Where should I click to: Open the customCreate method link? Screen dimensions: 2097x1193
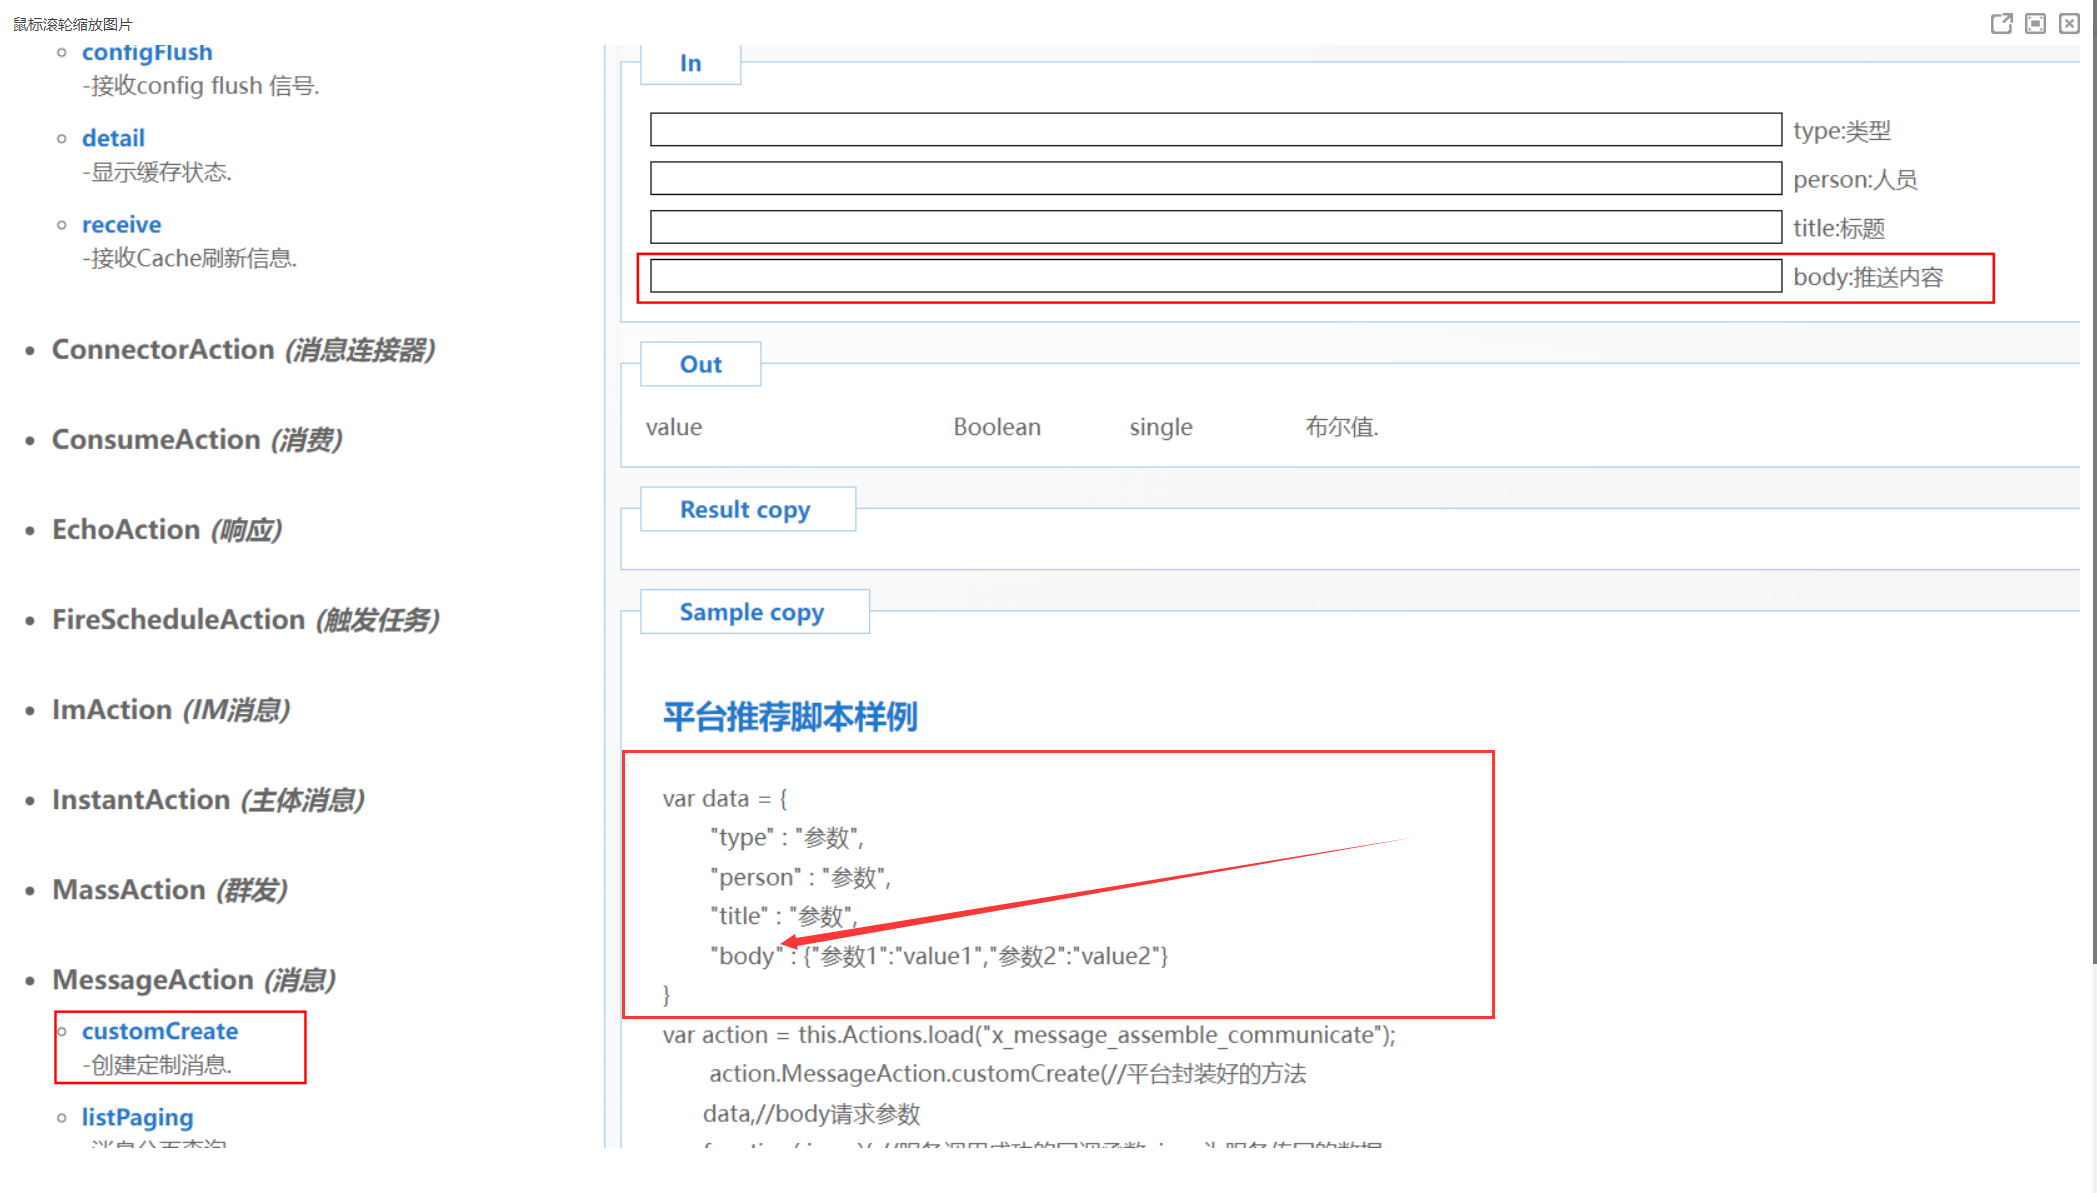pos(160,1031)
